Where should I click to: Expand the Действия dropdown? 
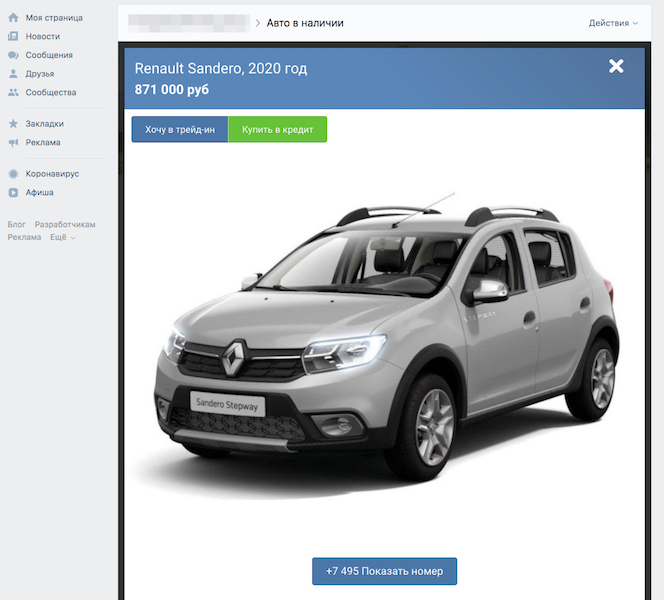coord(613,23)
